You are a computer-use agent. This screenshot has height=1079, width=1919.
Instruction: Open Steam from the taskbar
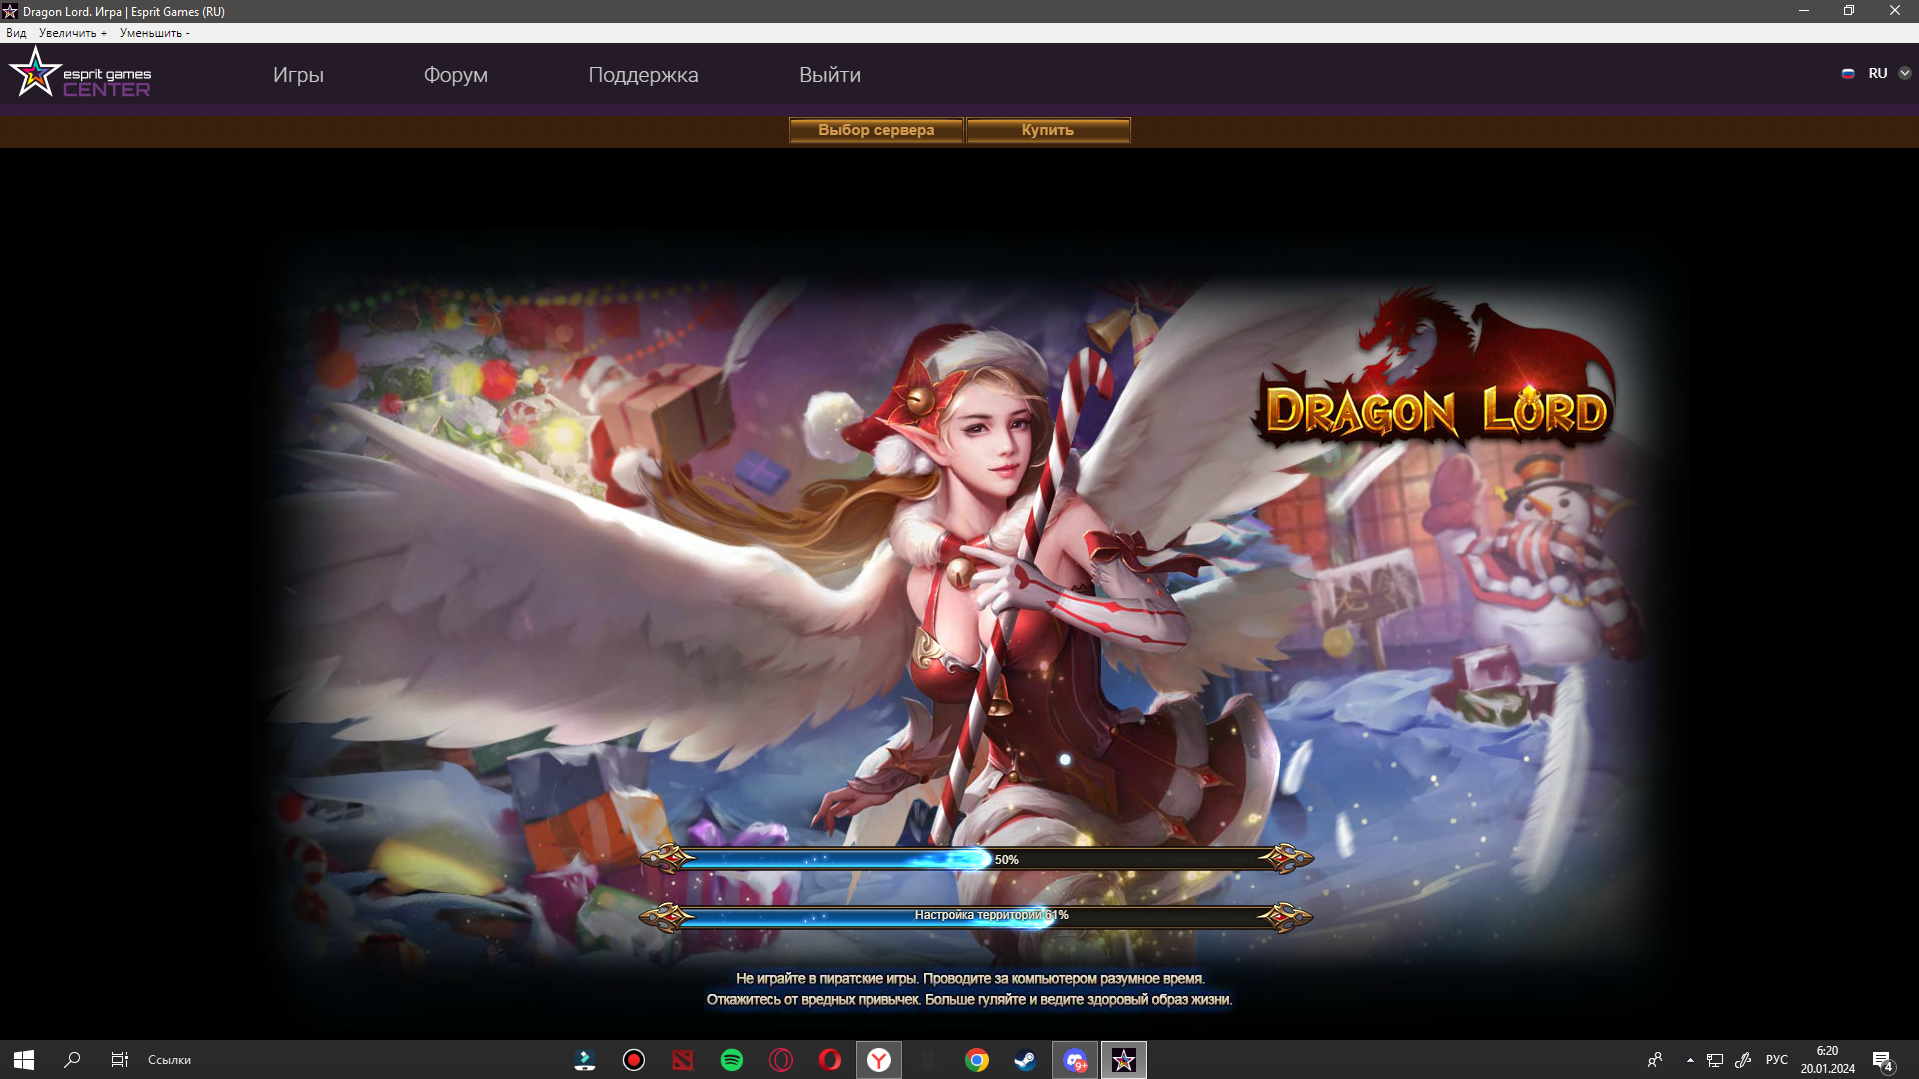pos(1025,1060)
